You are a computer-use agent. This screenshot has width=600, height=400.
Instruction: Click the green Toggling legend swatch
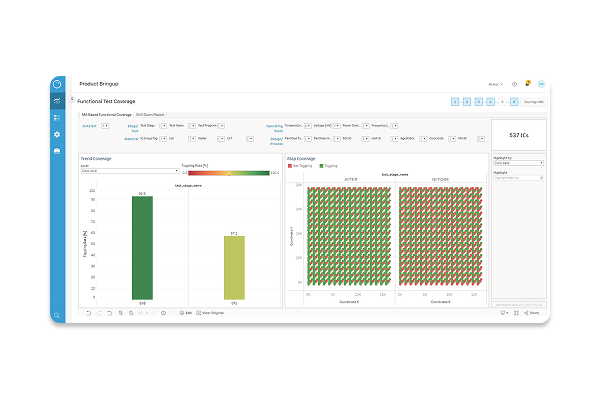tap(321, 166)
